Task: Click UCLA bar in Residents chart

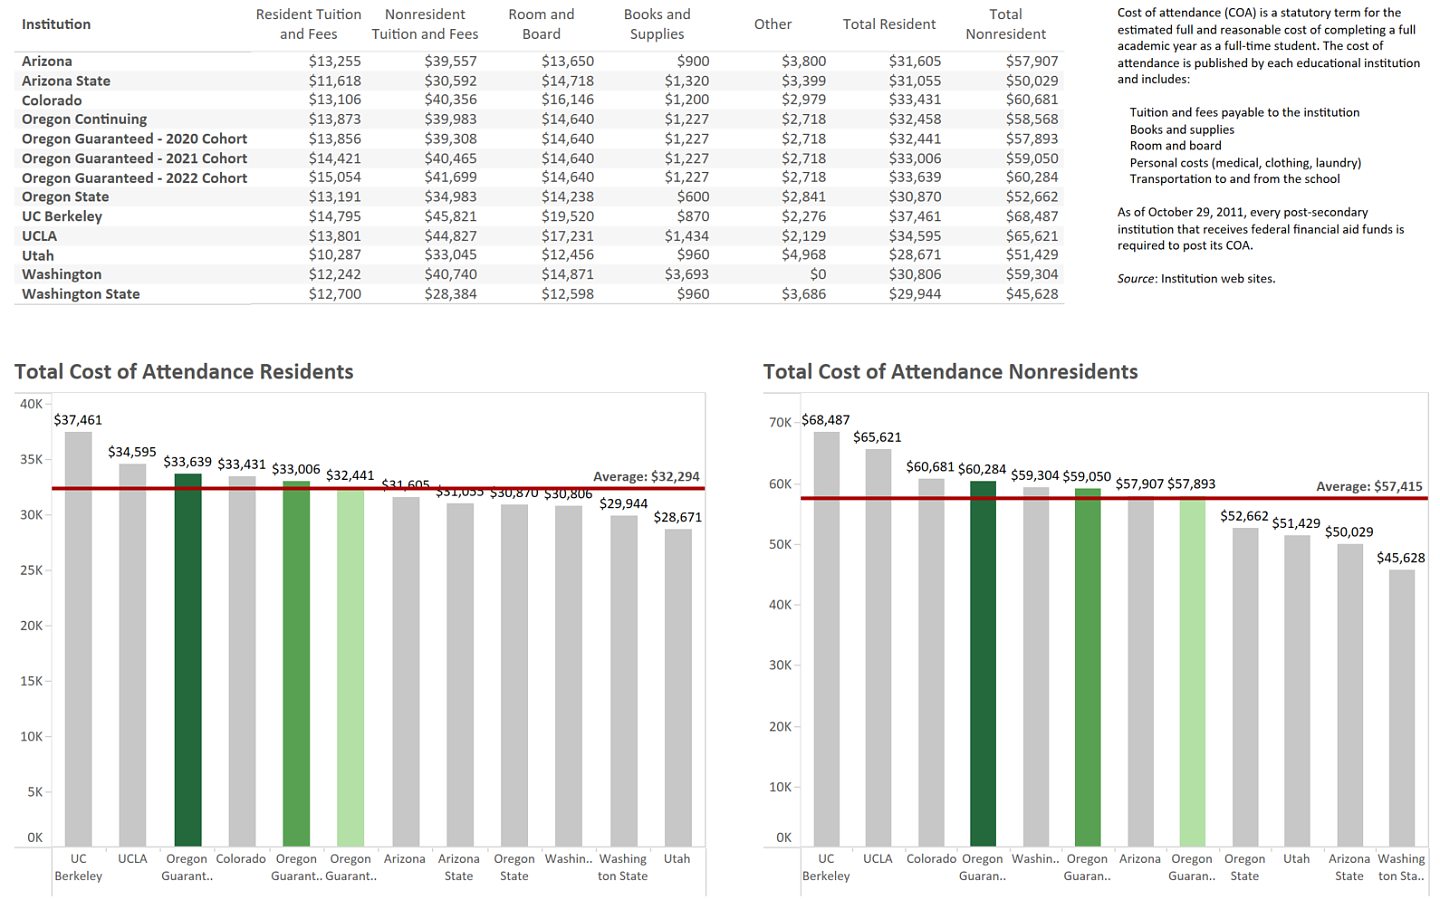Action: coord(132,655)
